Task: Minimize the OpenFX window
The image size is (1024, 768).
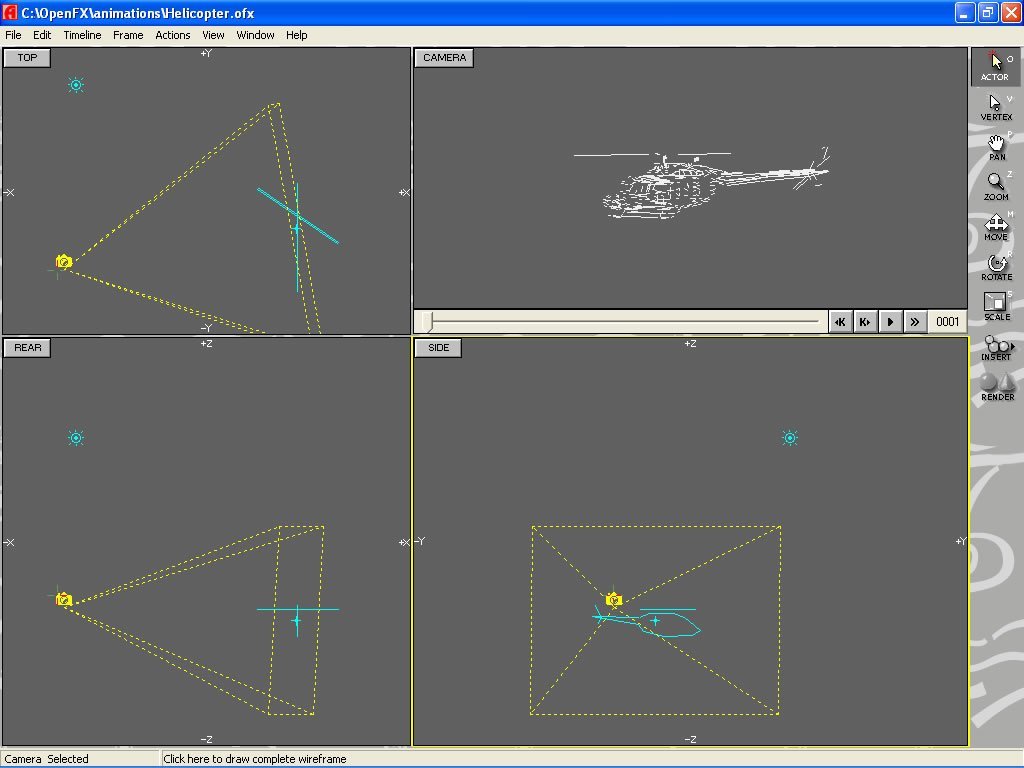Action: click(x=965, y=12)
